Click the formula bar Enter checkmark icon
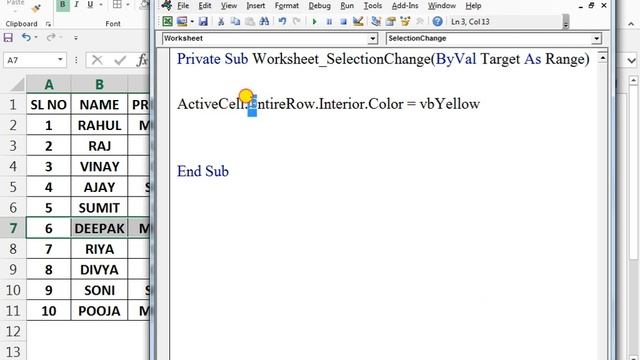 (x=120, y=60)
